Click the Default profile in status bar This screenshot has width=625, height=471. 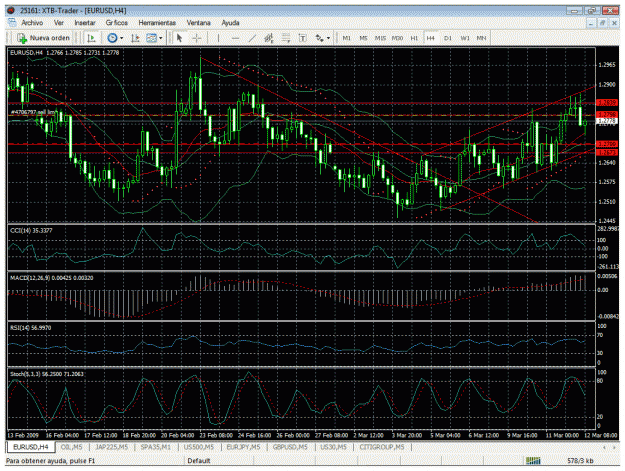(199, 461)
